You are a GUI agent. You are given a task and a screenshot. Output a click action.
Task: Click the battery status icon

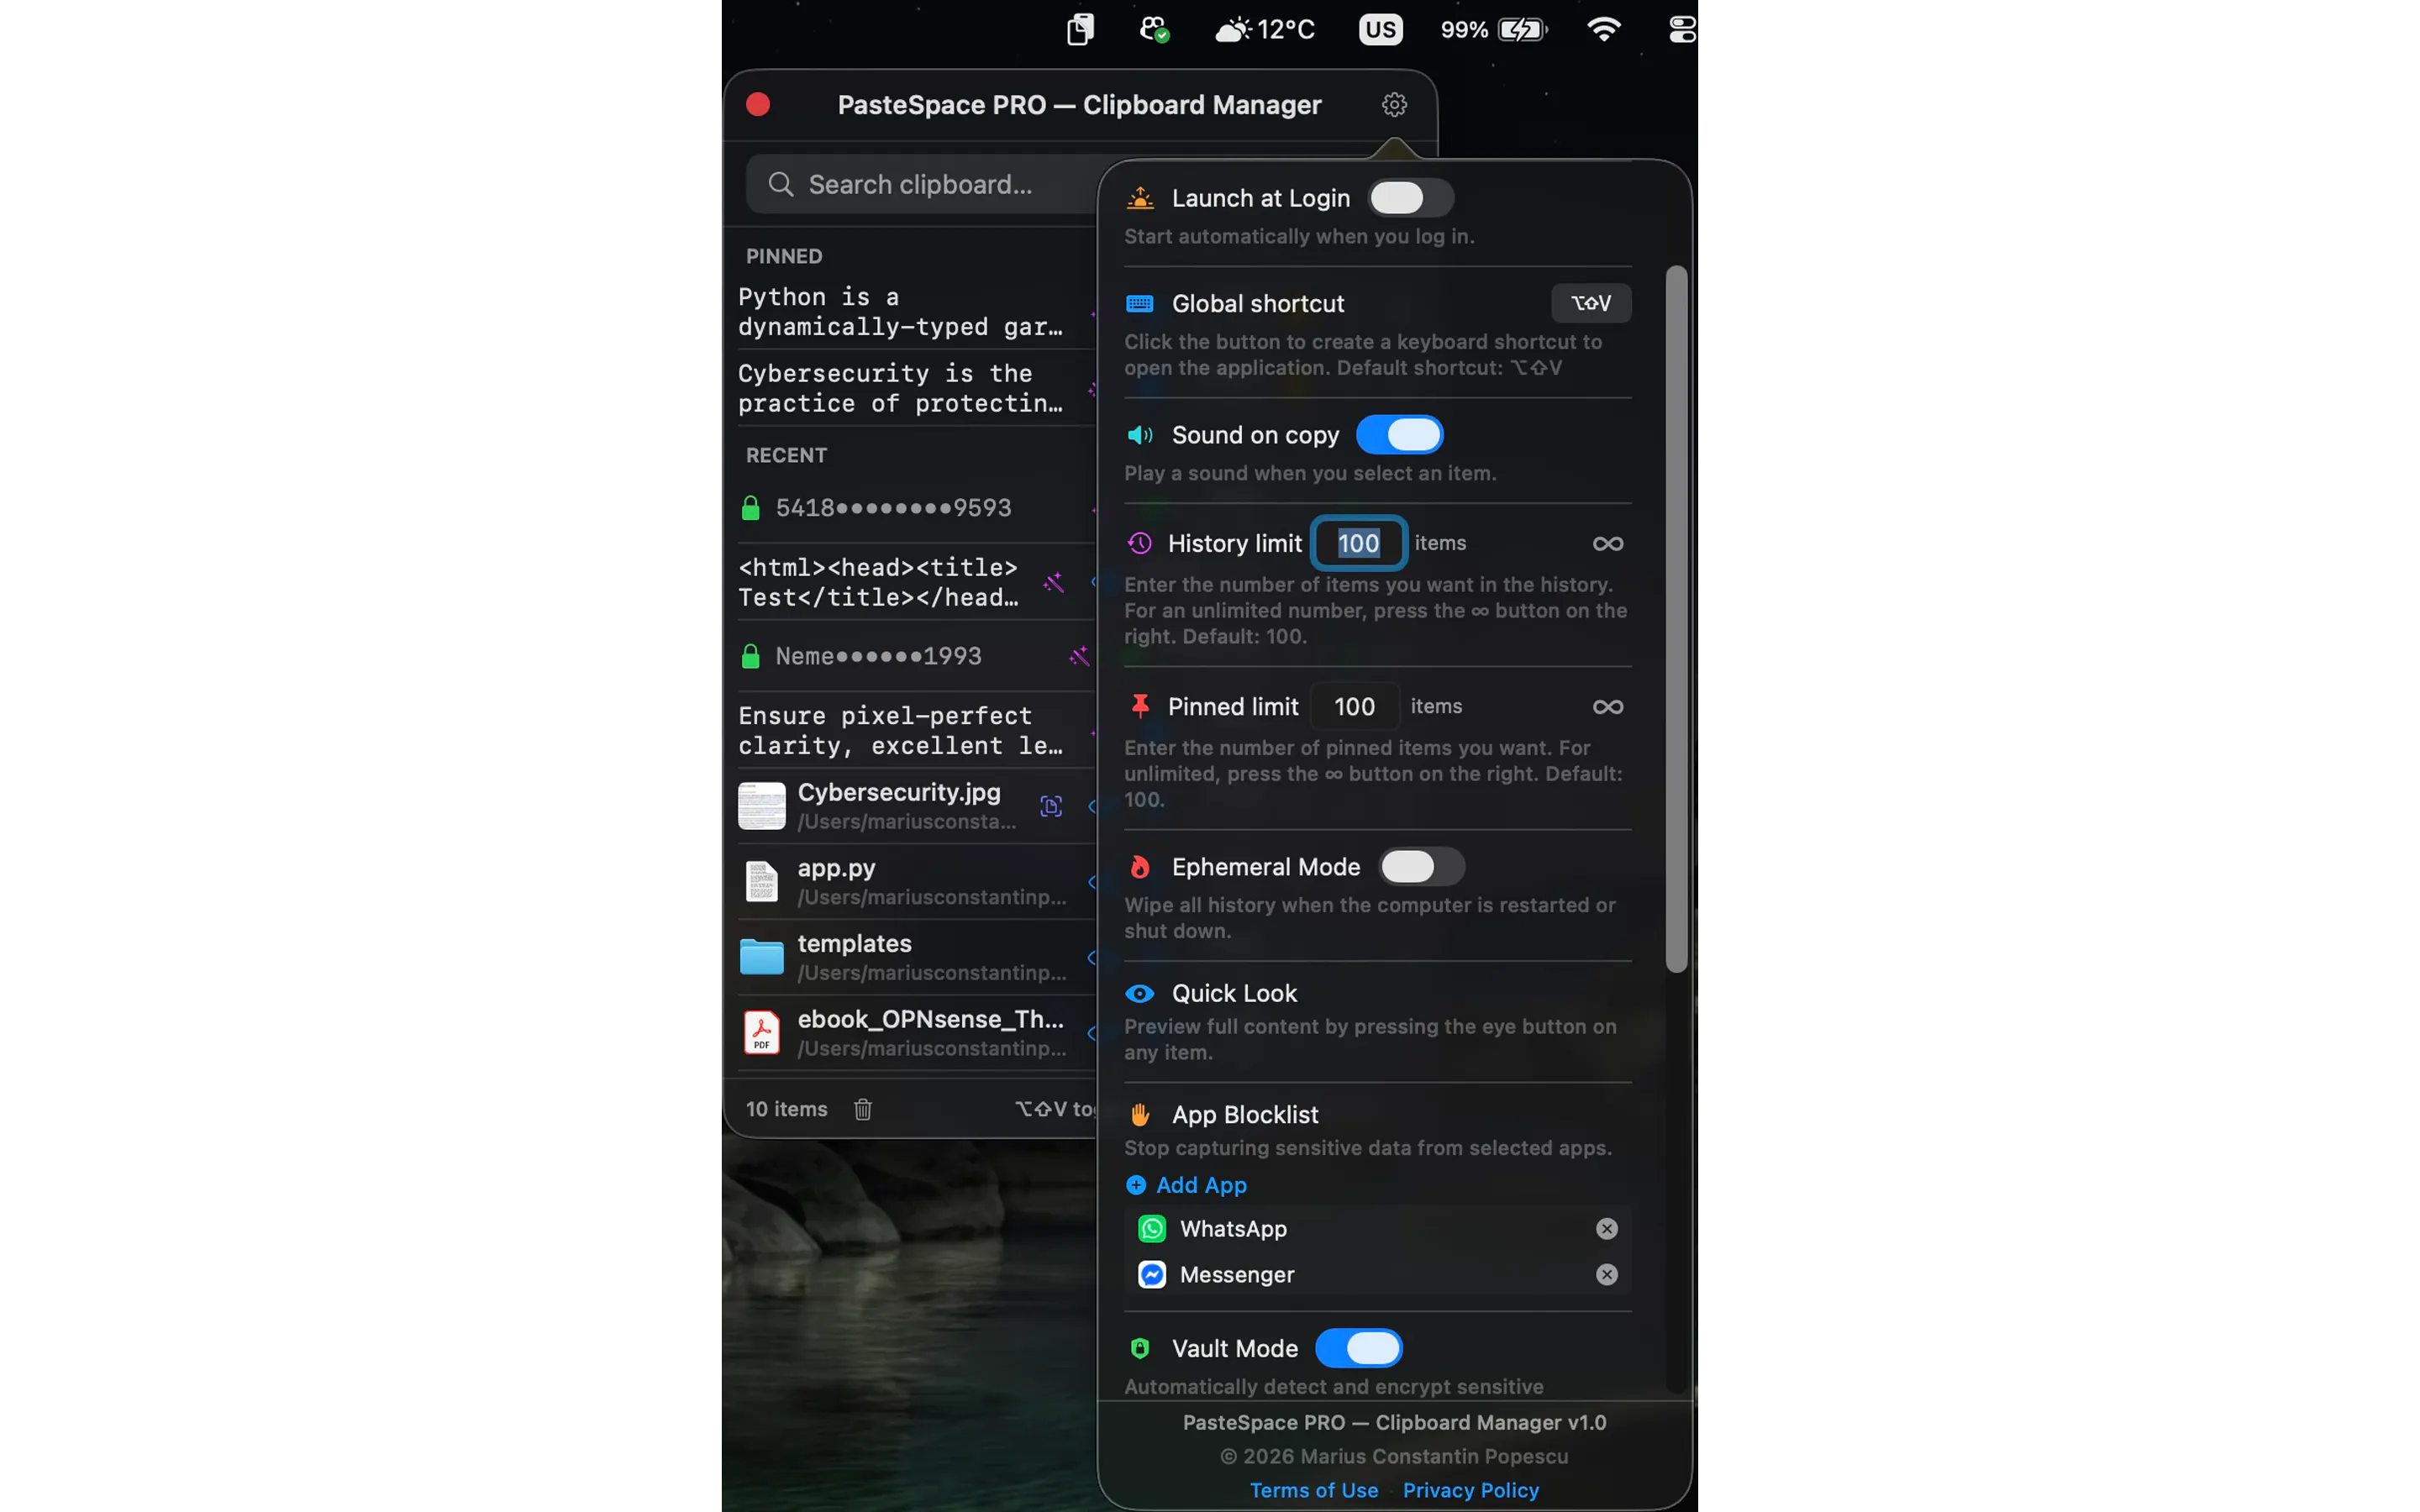coord(1523,29)
